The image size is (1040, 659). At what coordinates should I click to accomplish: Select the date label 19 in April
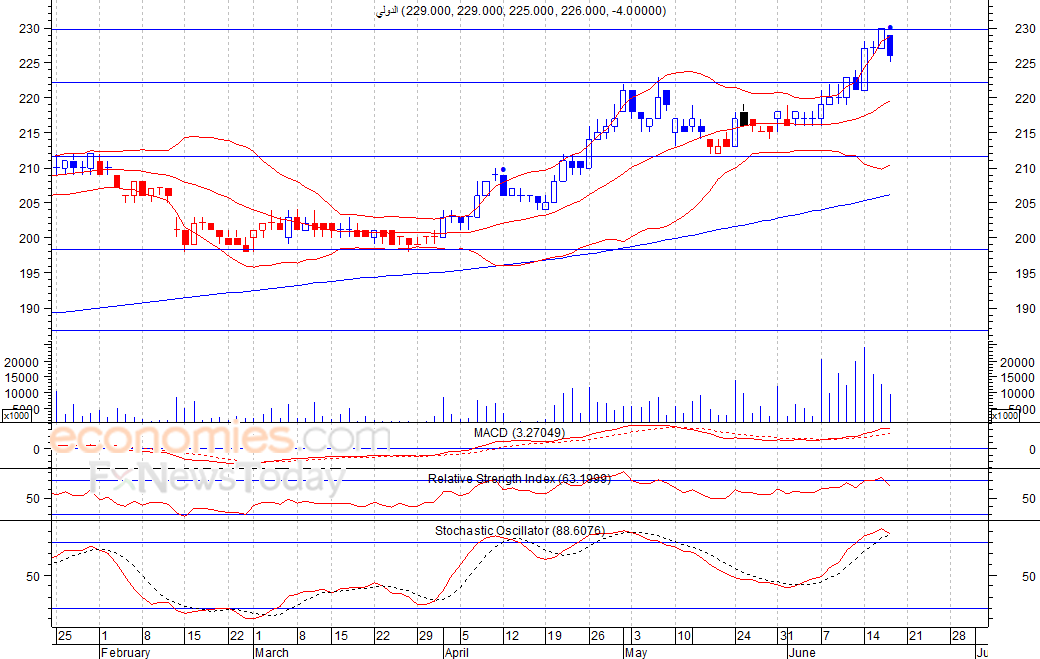pos(554,636)
